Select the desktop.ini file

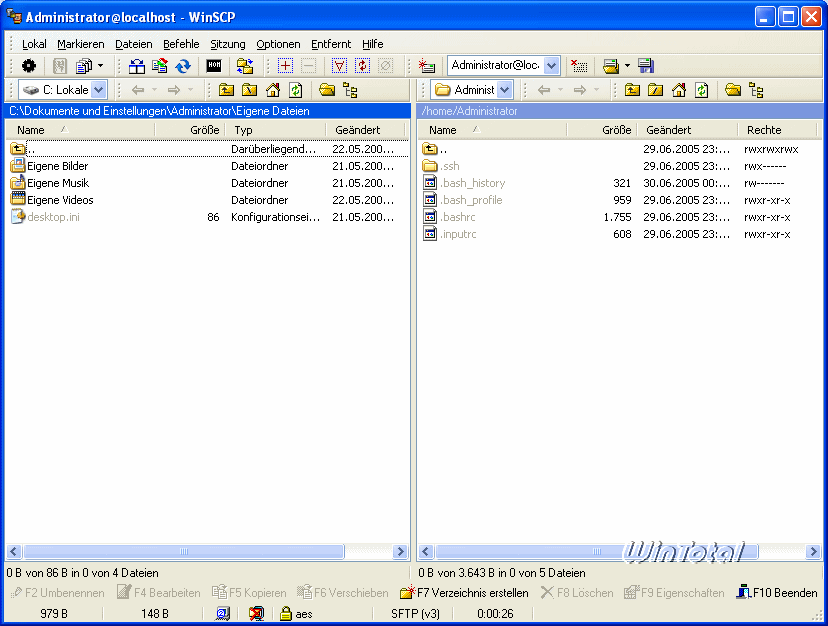(45, 217)
